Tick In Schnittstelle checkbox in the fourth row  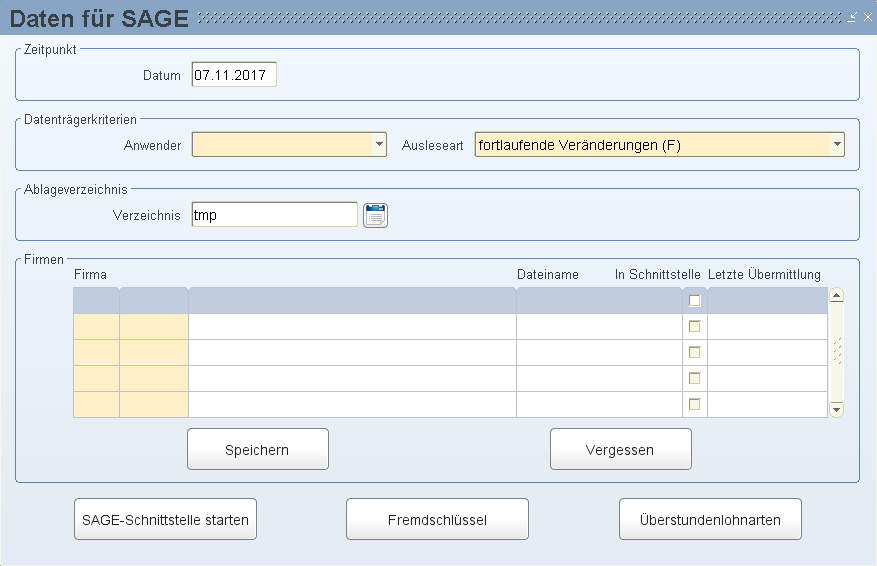[695, 379]
